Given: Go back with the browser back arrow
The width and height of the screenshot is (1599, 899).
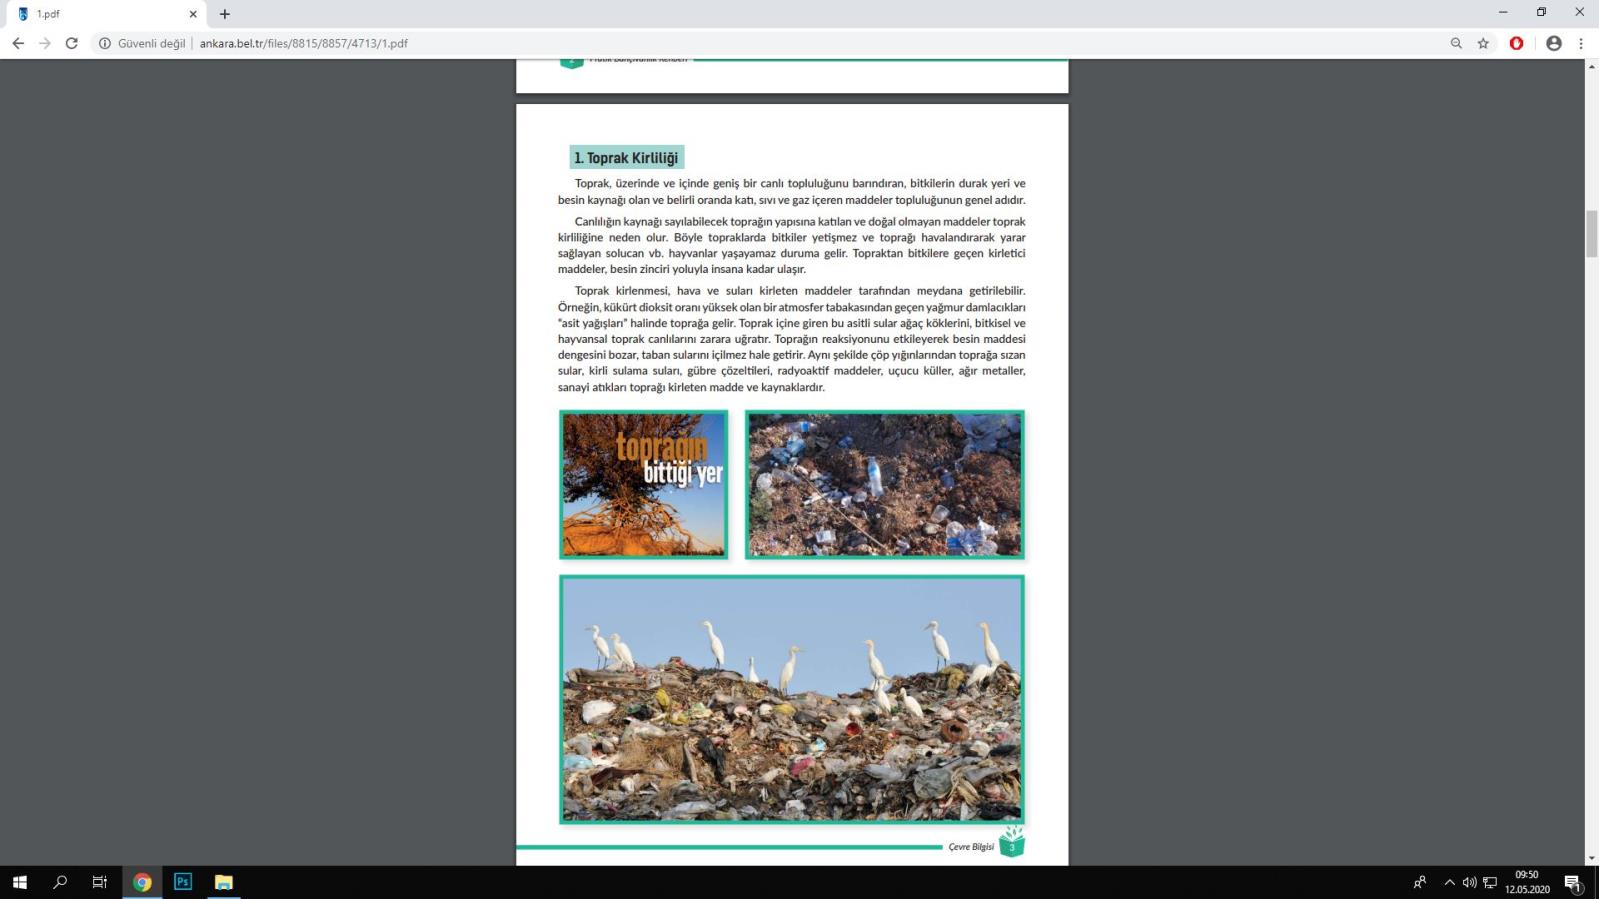Looking at the screenshot, I should [18, 43].
